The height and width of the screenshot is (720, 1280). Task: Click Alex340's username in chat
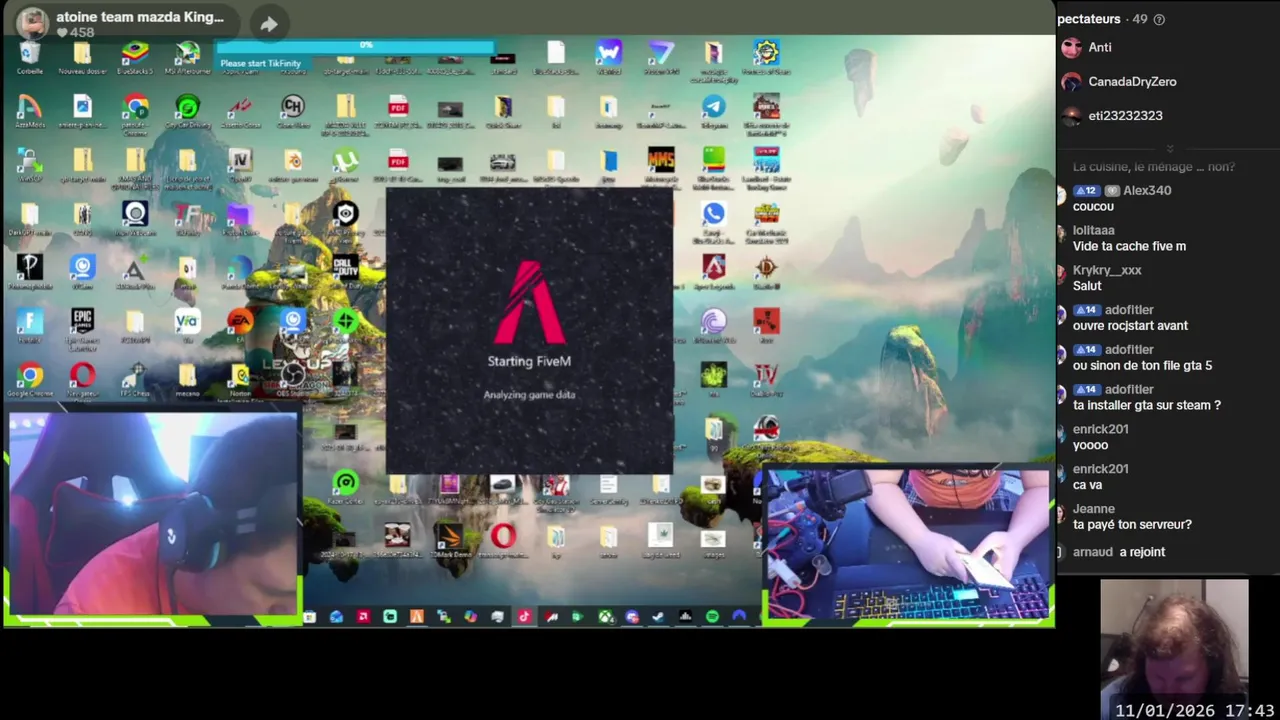coord(1147,190)
